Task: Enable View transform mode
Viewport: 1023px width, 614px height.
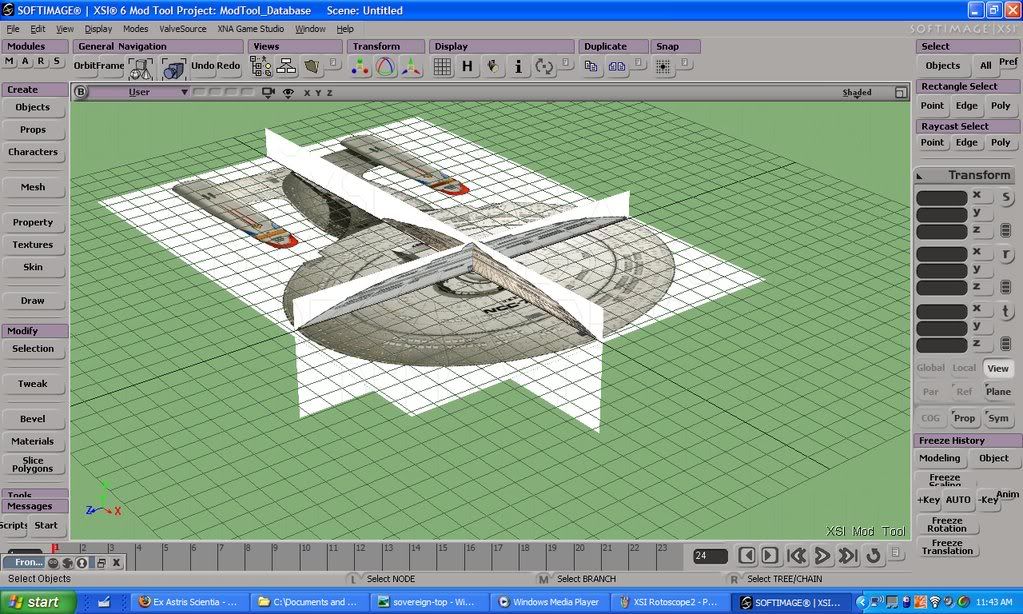Action: click(998, 369)
